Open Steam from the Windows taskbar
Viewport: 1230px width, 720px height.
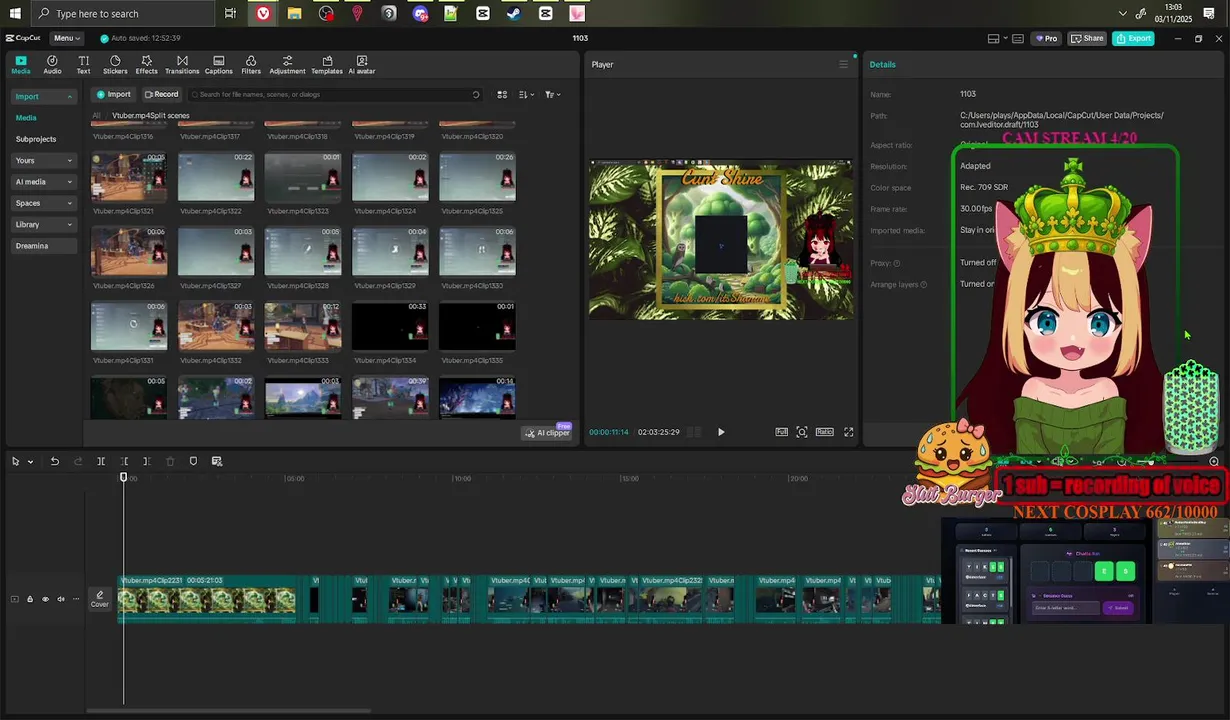coord(513,13)
